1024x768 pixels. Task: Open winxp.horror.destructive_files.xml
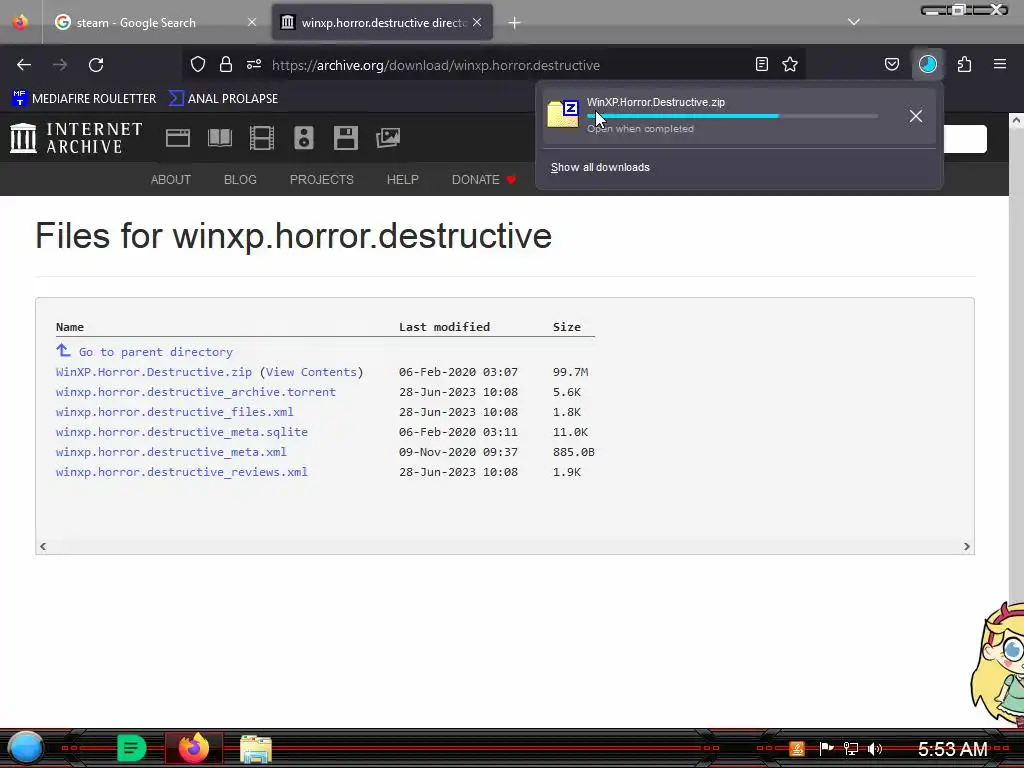[x=174, y=412]
